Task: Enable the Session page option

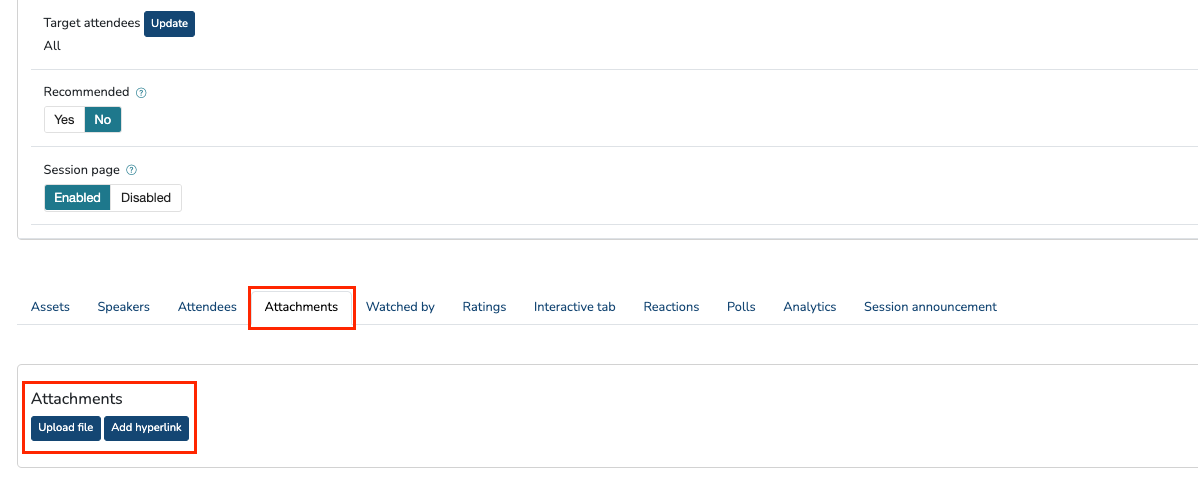Action: [77, 198]
